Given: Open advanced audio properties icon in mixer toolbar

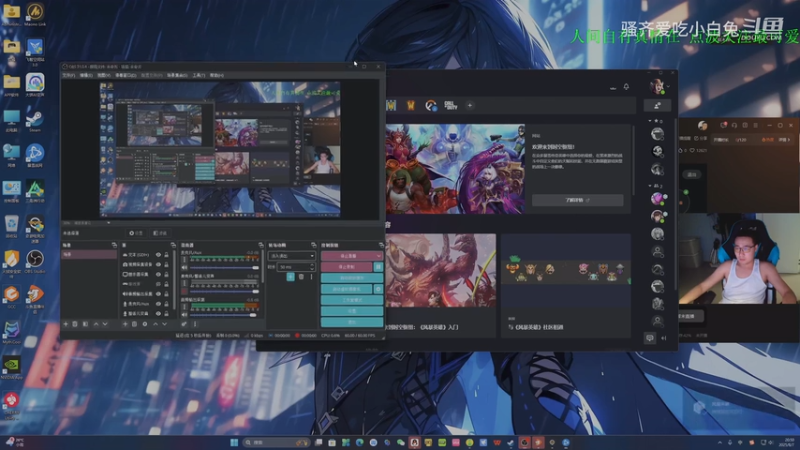Looking at the screenshot, I should [184, 324].
